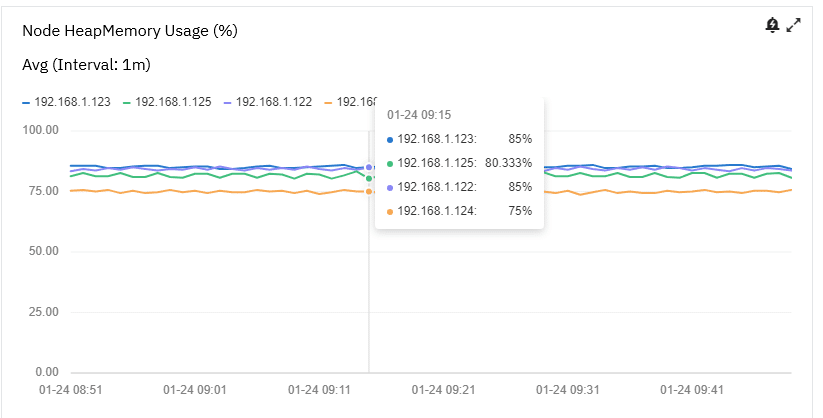Screen dimensions: 823x418
Task: Click the 50.00 y-axis value
Action: point(41,252)
